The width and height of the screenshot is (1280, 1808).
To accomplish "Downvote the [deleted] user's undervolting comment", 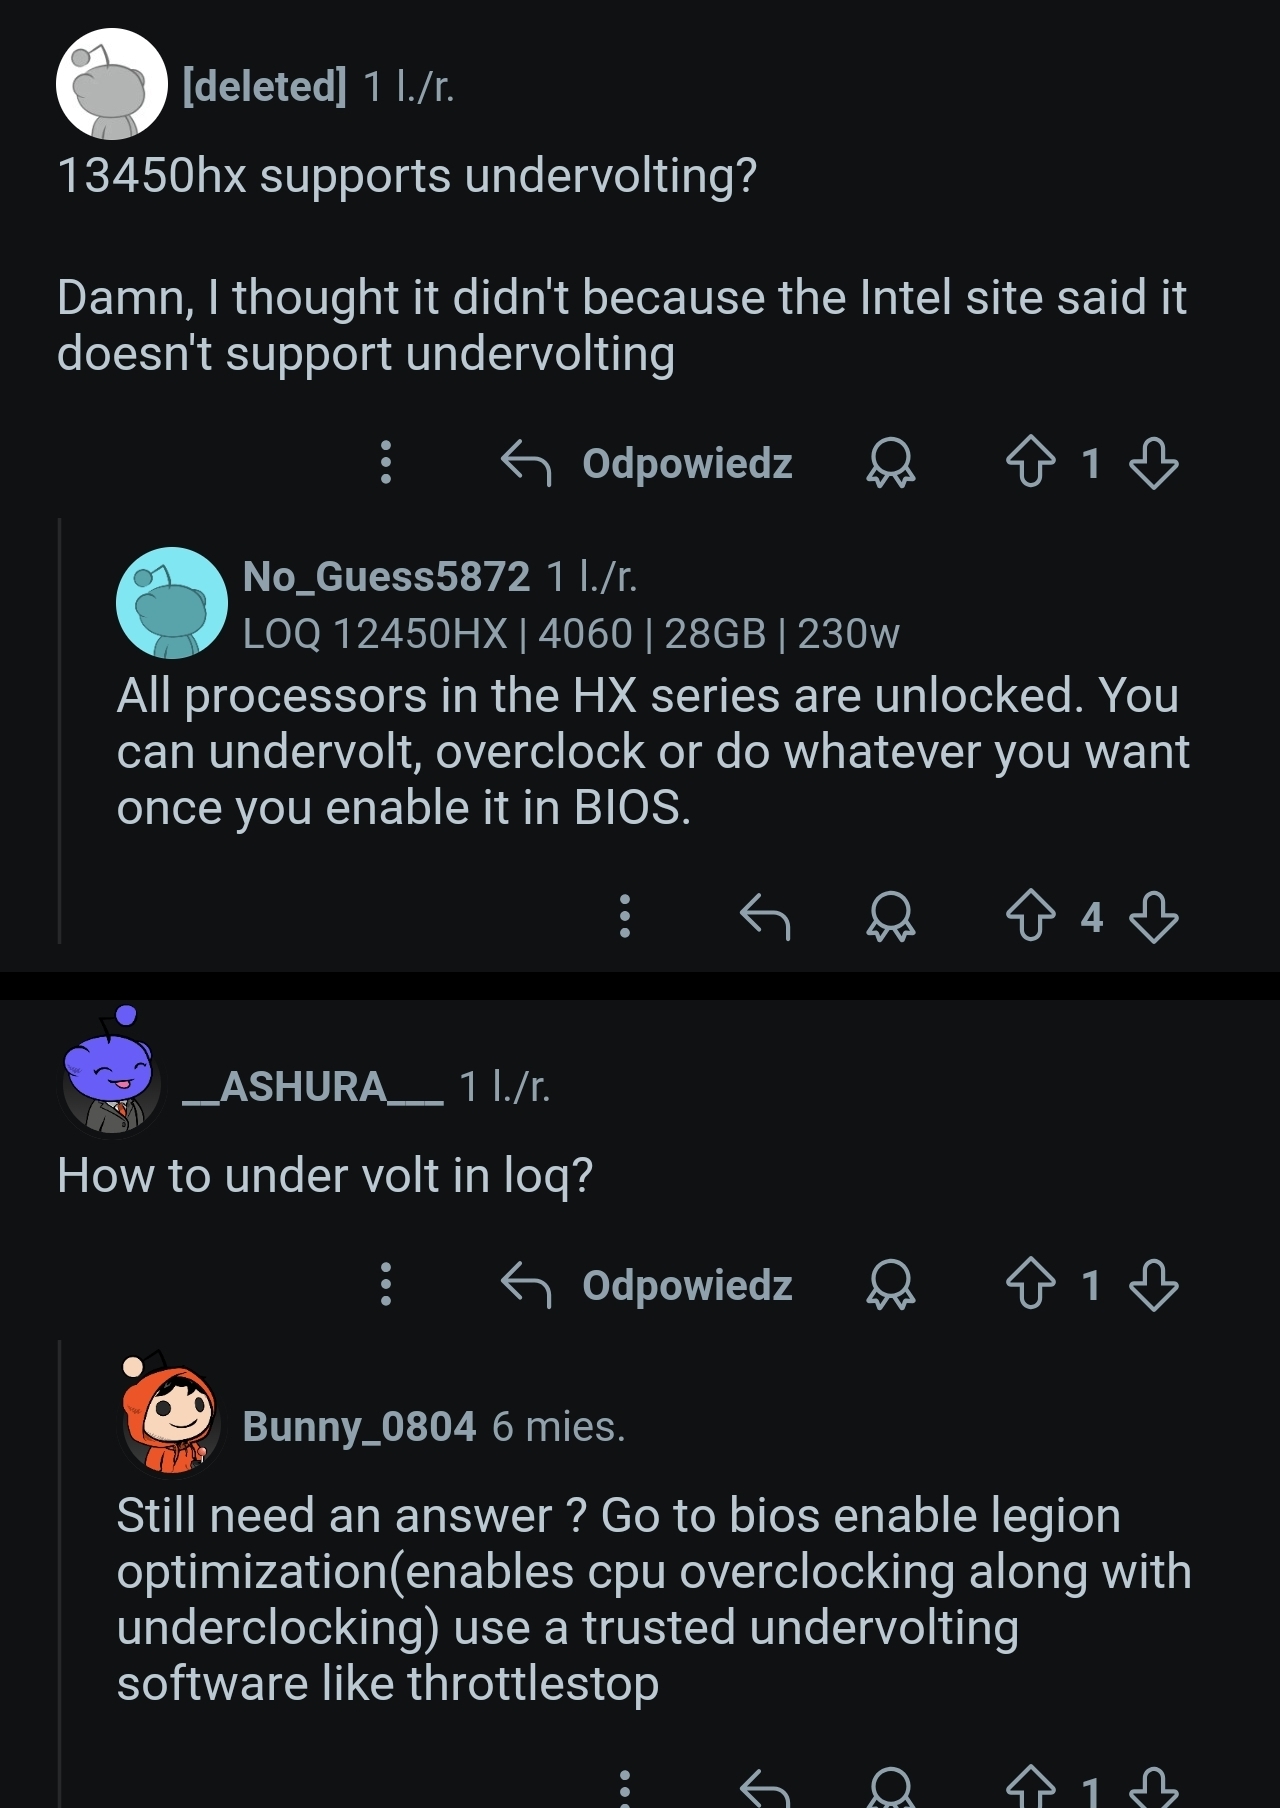I will pos(1153,463).
